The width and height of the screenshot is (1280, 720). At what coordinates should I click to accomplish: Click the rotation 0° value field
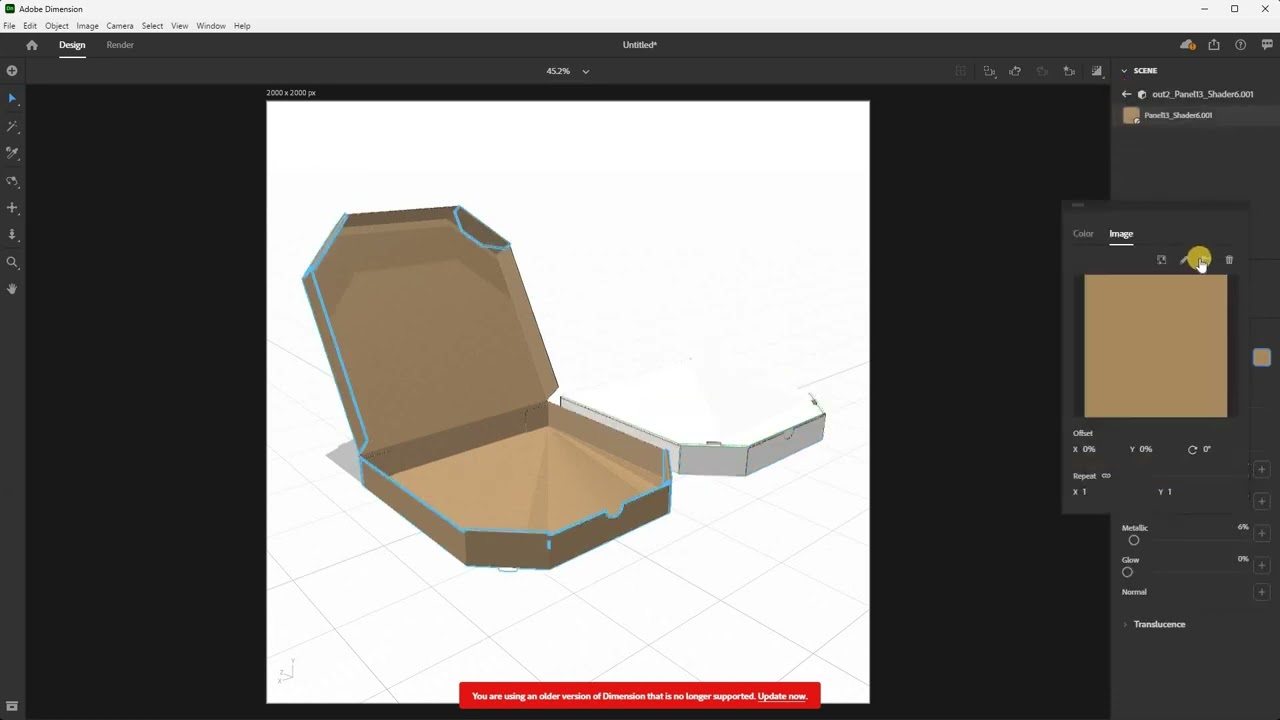tap(1207, 450)
